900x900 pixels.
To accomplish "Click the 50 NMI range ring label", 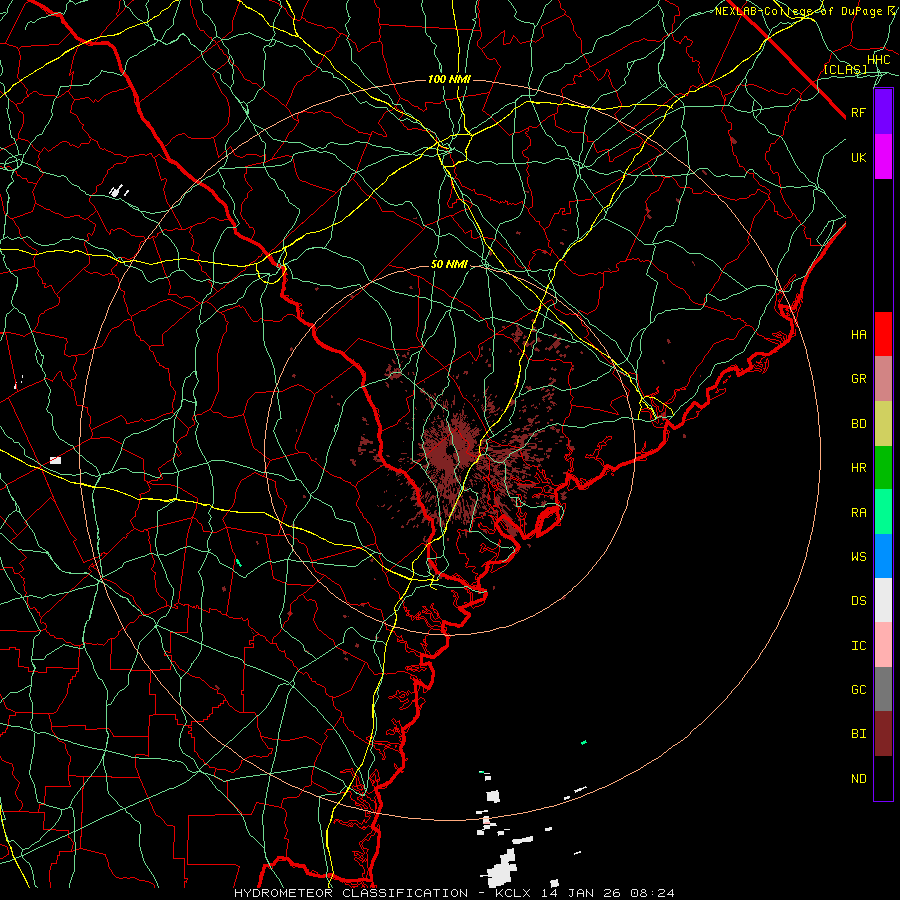I will point(449,264).
